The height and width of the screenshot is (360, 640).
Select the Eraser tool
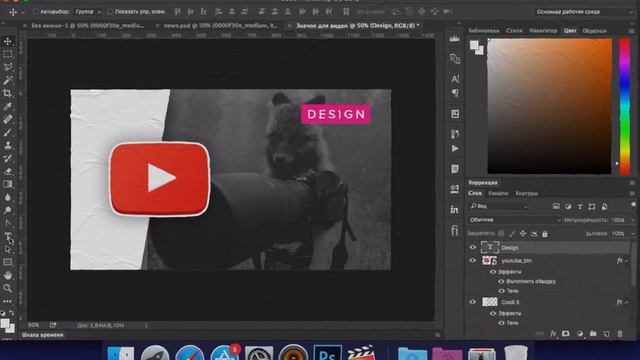(7, 171)
